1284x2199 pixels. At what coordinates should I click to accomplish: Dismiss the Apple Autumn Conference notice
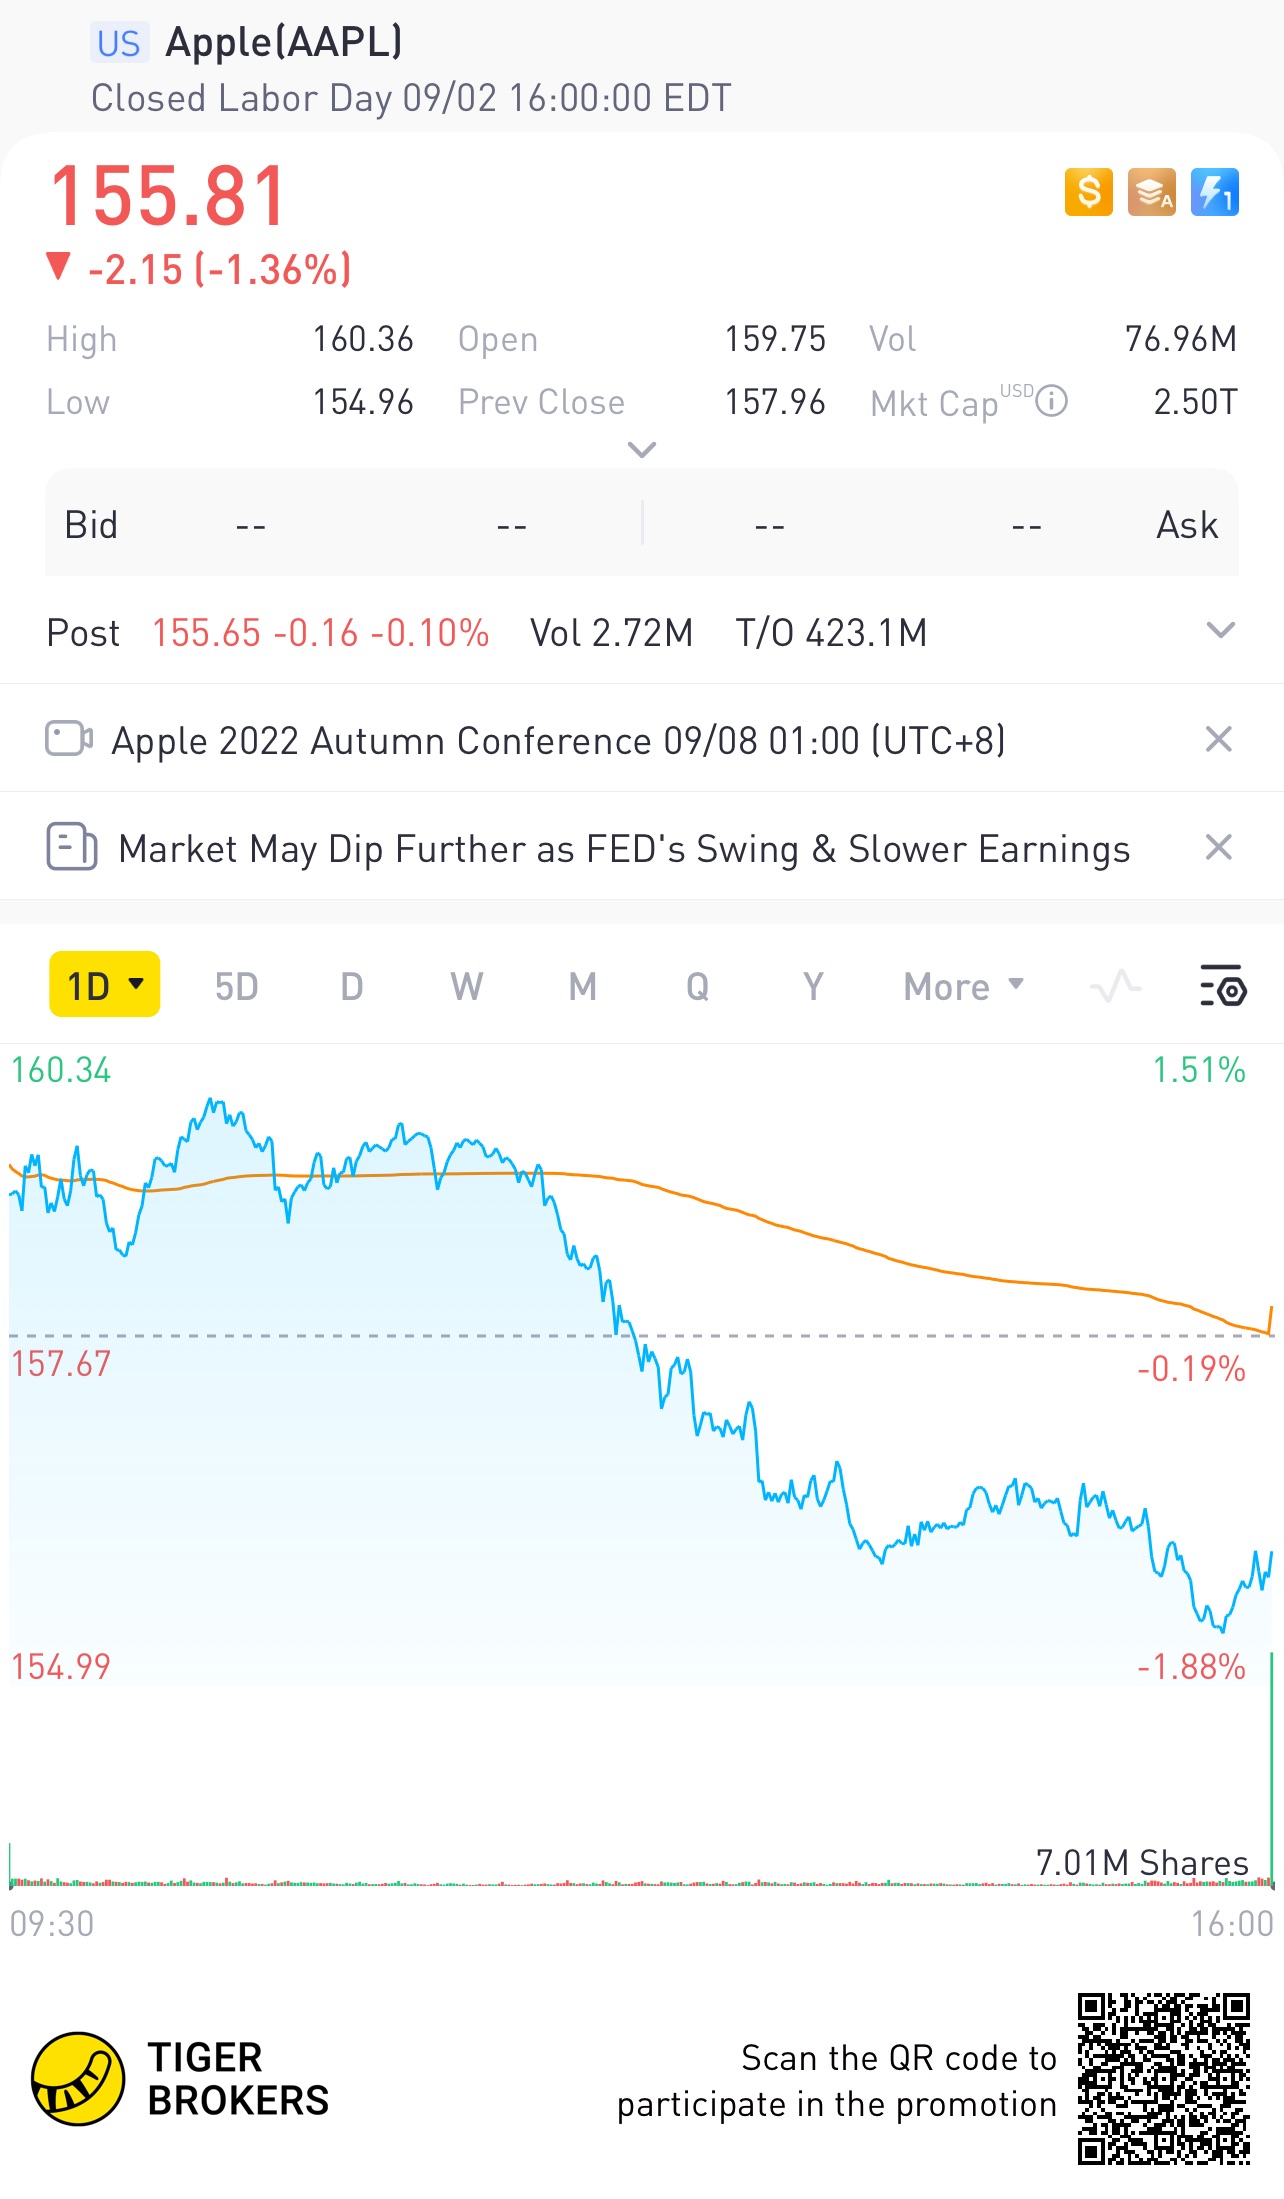[1218, 740]
